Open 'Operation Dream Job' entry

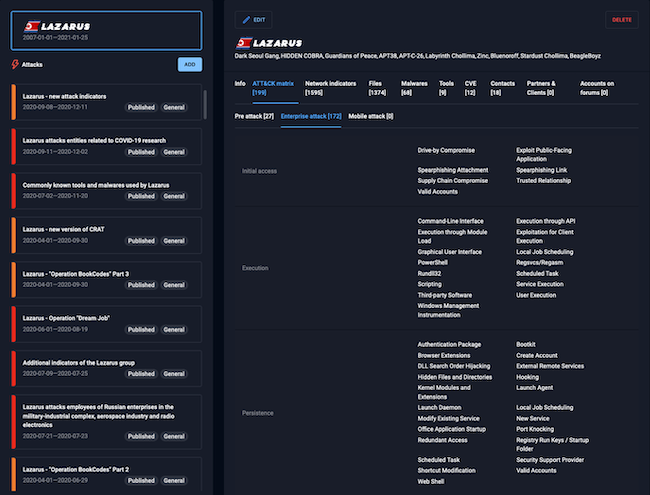[x=108, y=324]
